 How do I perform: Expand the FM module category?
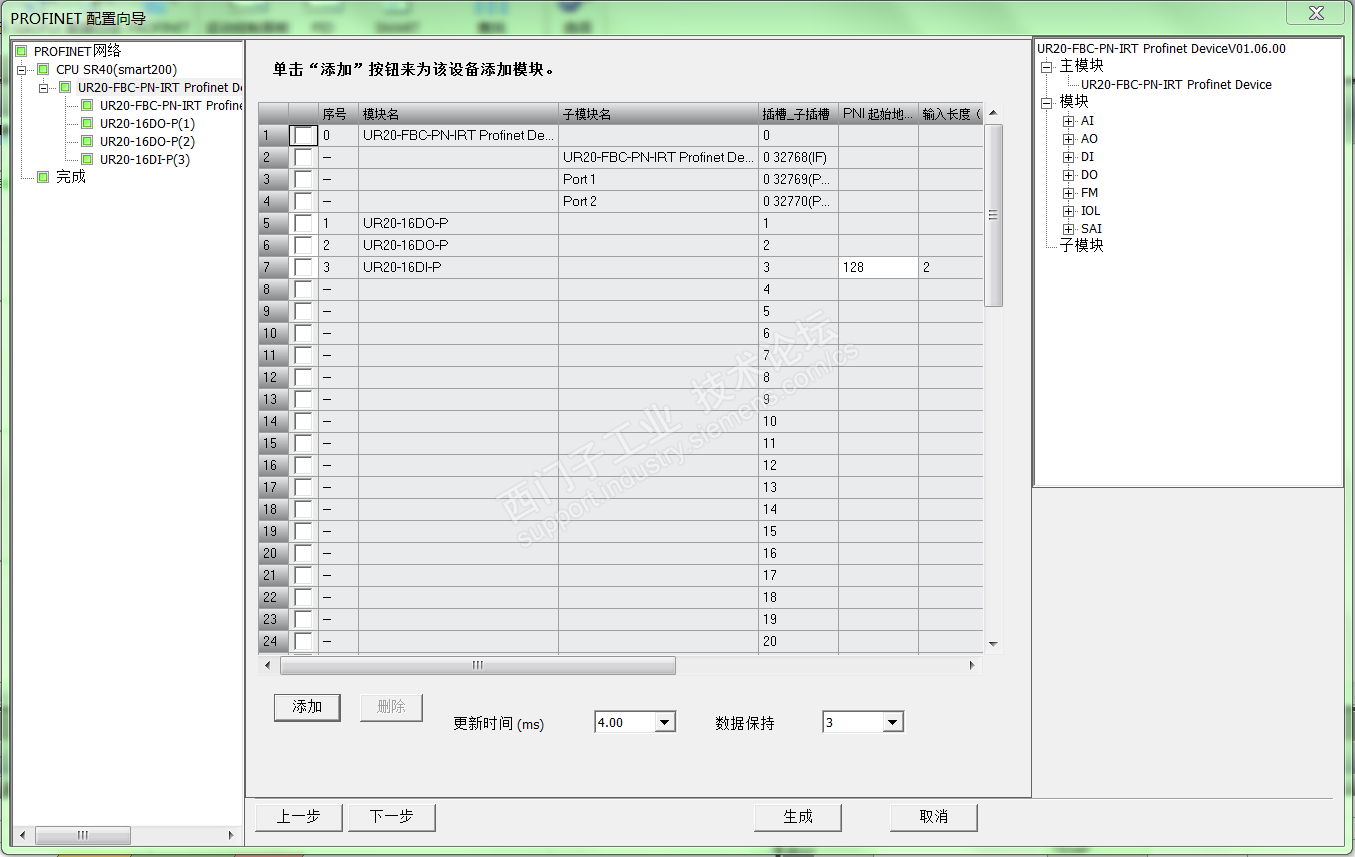point(1069,193)
